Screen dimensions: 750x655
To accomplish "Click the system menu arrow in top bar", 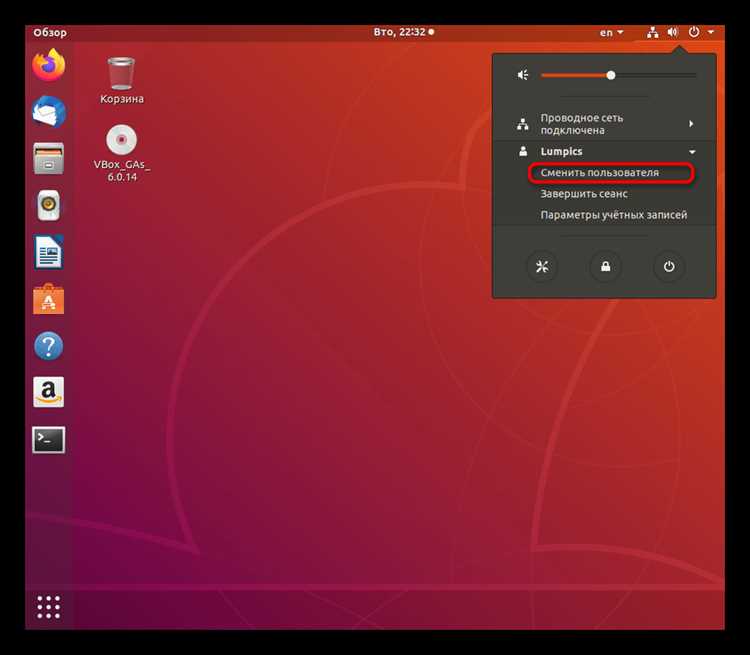I will tap(711, 32).
